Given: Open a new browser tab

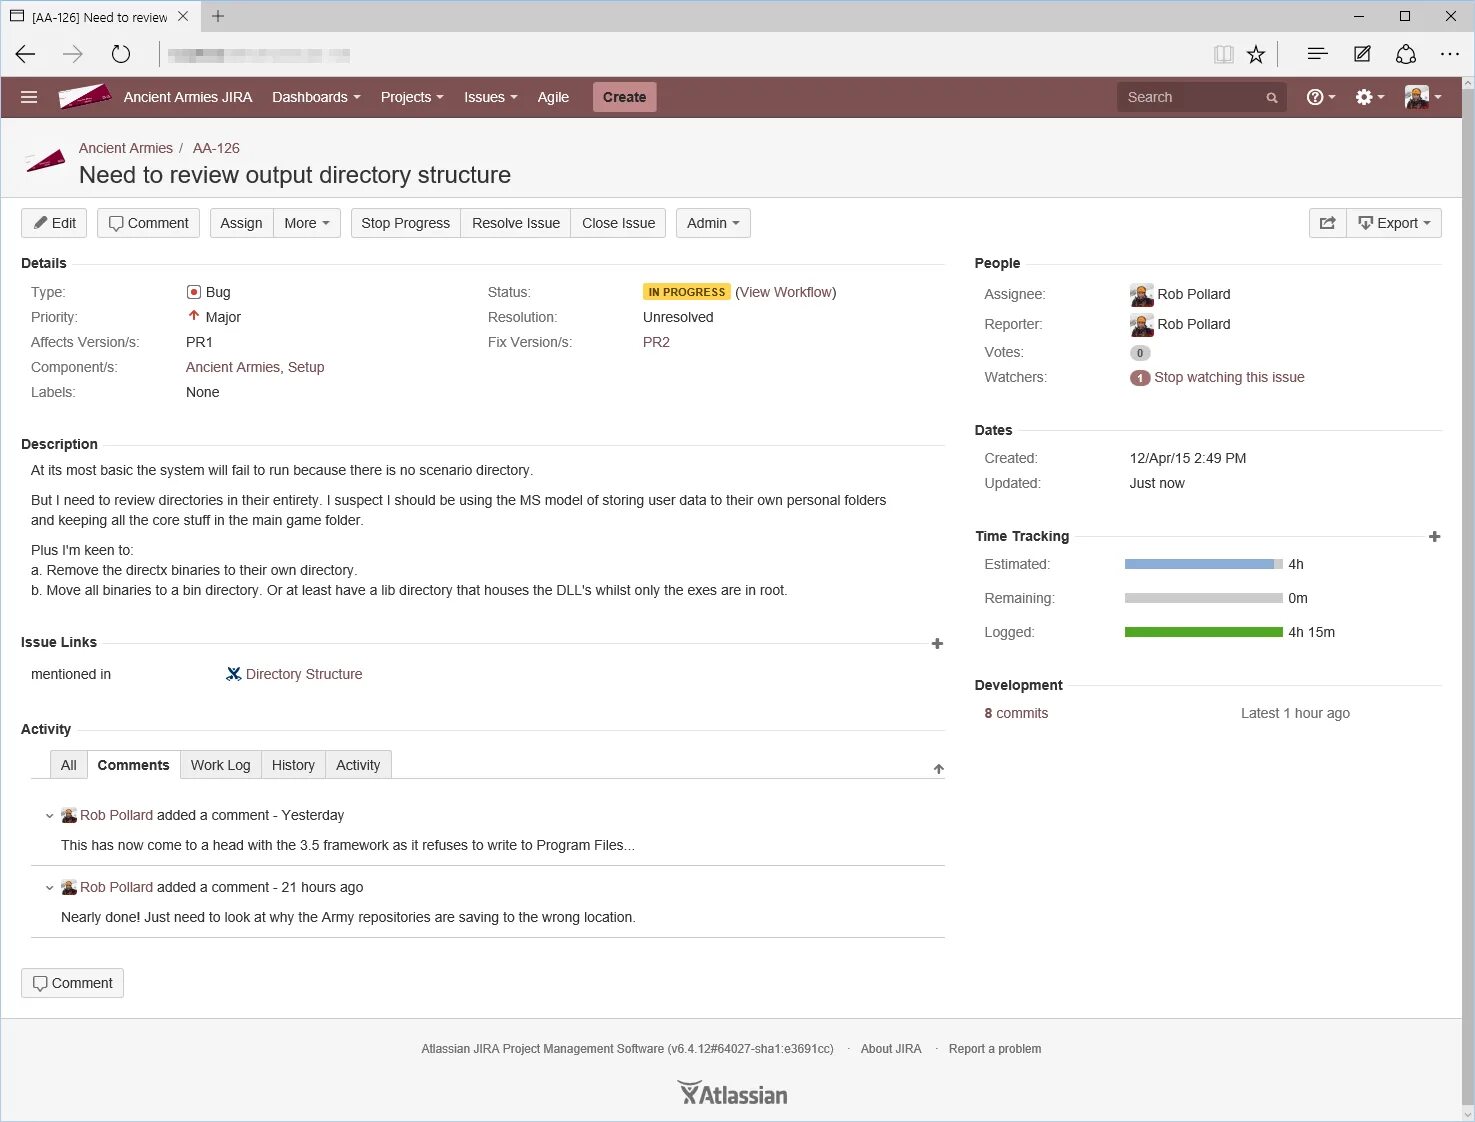Looking at the screenshot, I should point(218,16).
